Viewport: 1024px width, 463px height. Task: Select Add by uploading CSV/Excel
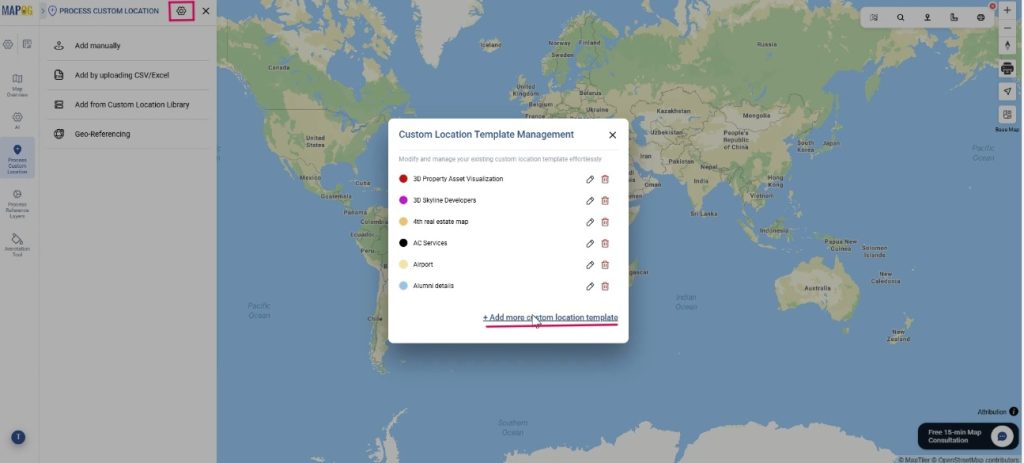[x=127, y=75]
